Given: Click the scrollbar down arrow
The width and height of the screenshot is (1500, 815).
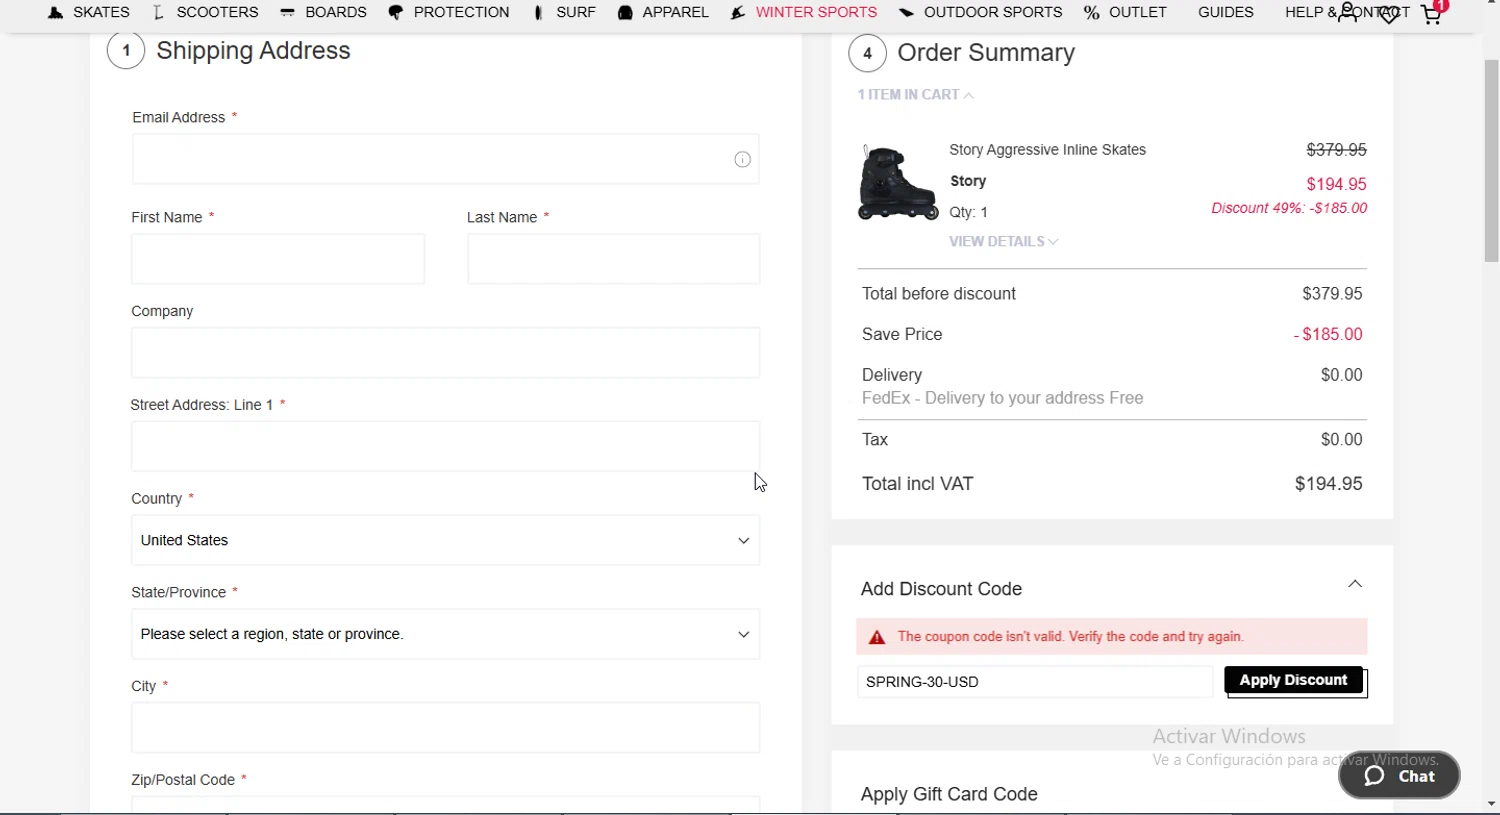Looking at the screenshot, I should (1492, 804).
